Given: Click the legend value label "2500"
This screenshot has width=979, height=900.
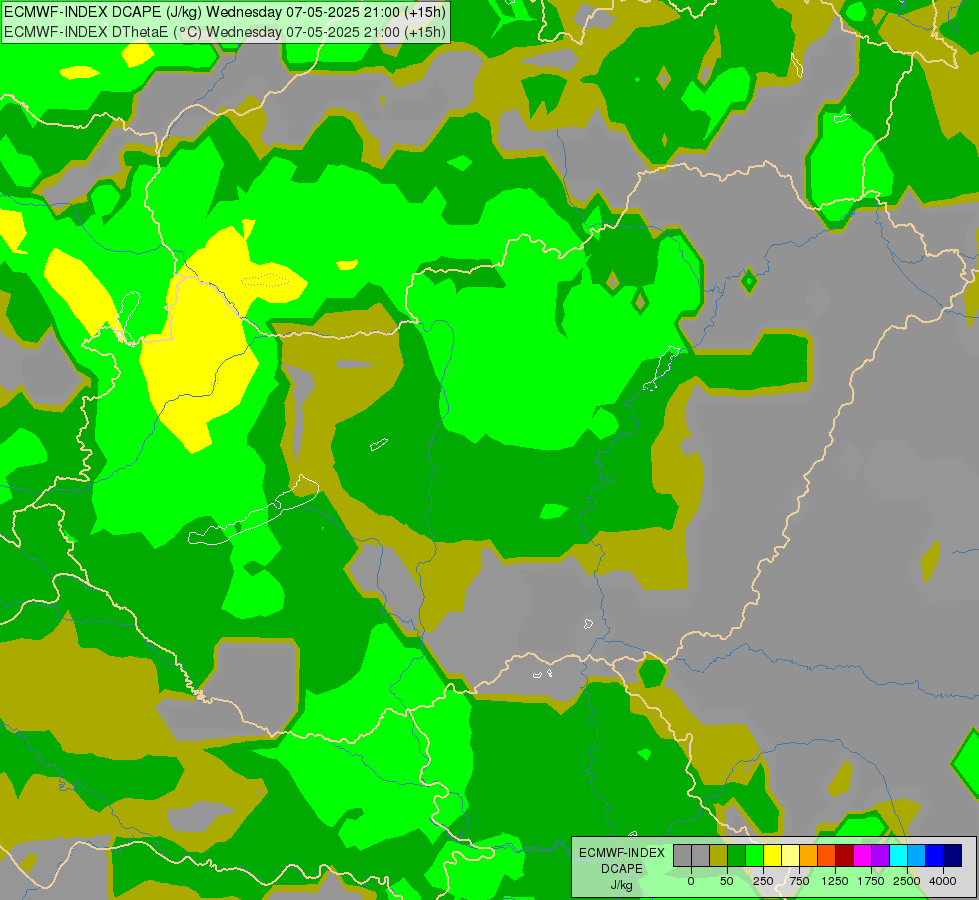Looking at the screenshot, I should coord(907,881).
